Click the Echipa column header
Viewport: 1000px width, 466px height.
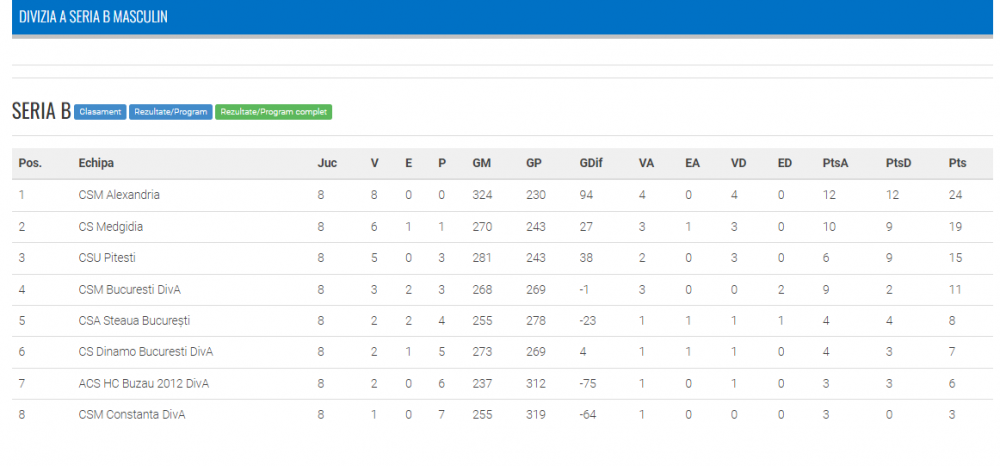coord(96,163)
